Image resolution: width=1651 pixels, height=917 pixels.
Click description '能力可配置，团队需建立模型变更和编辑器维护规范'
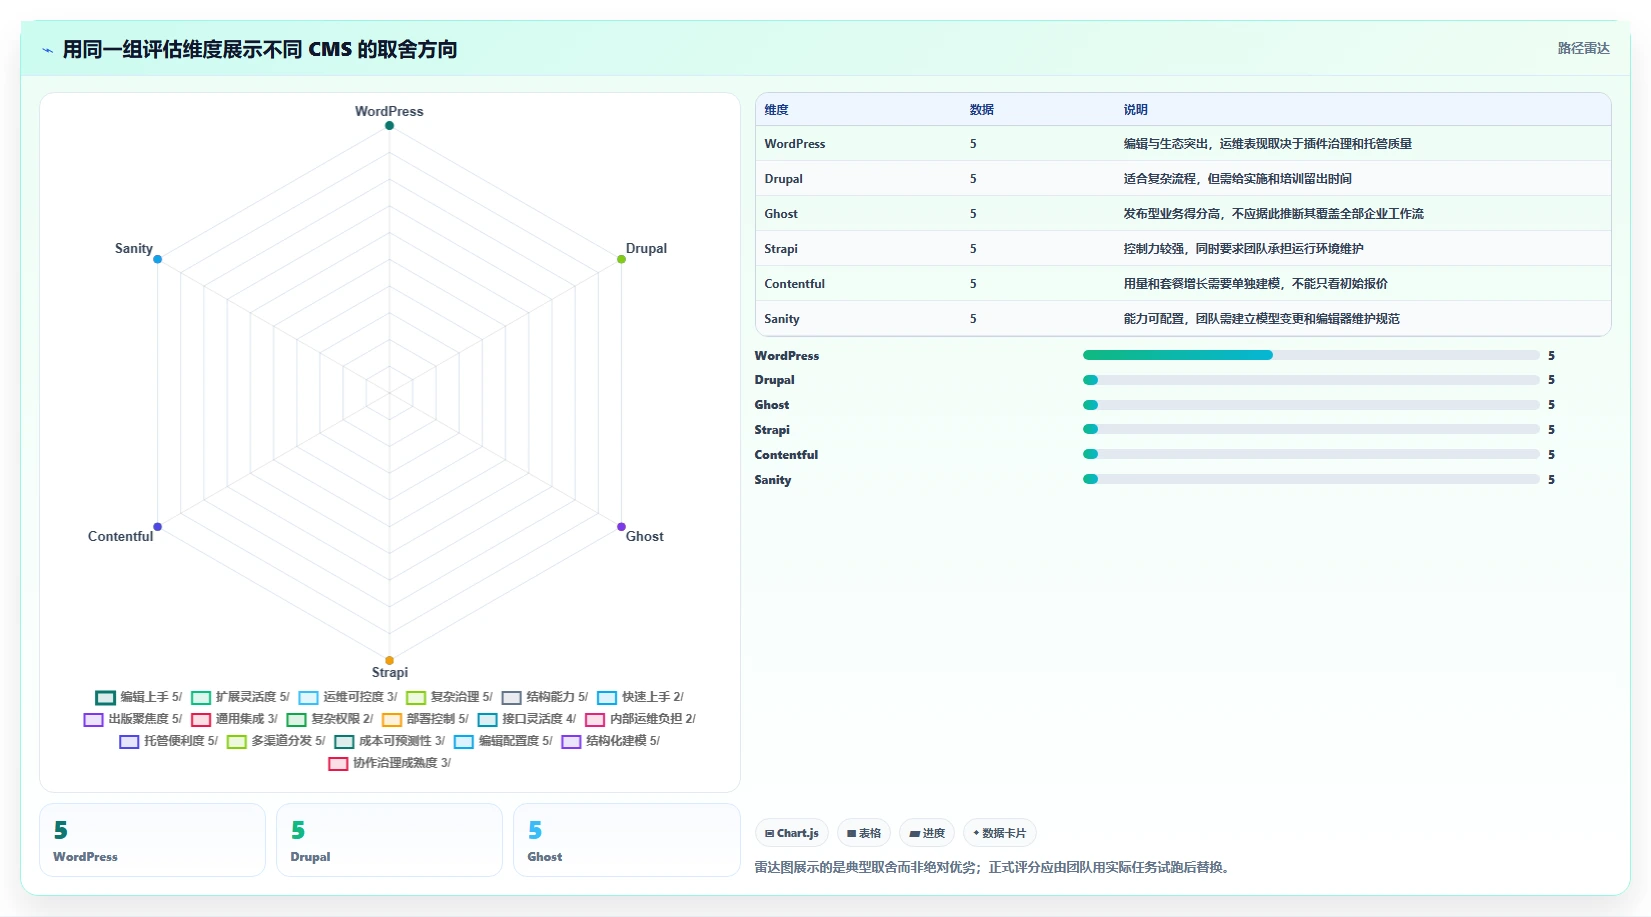(x=1261, y=319)
